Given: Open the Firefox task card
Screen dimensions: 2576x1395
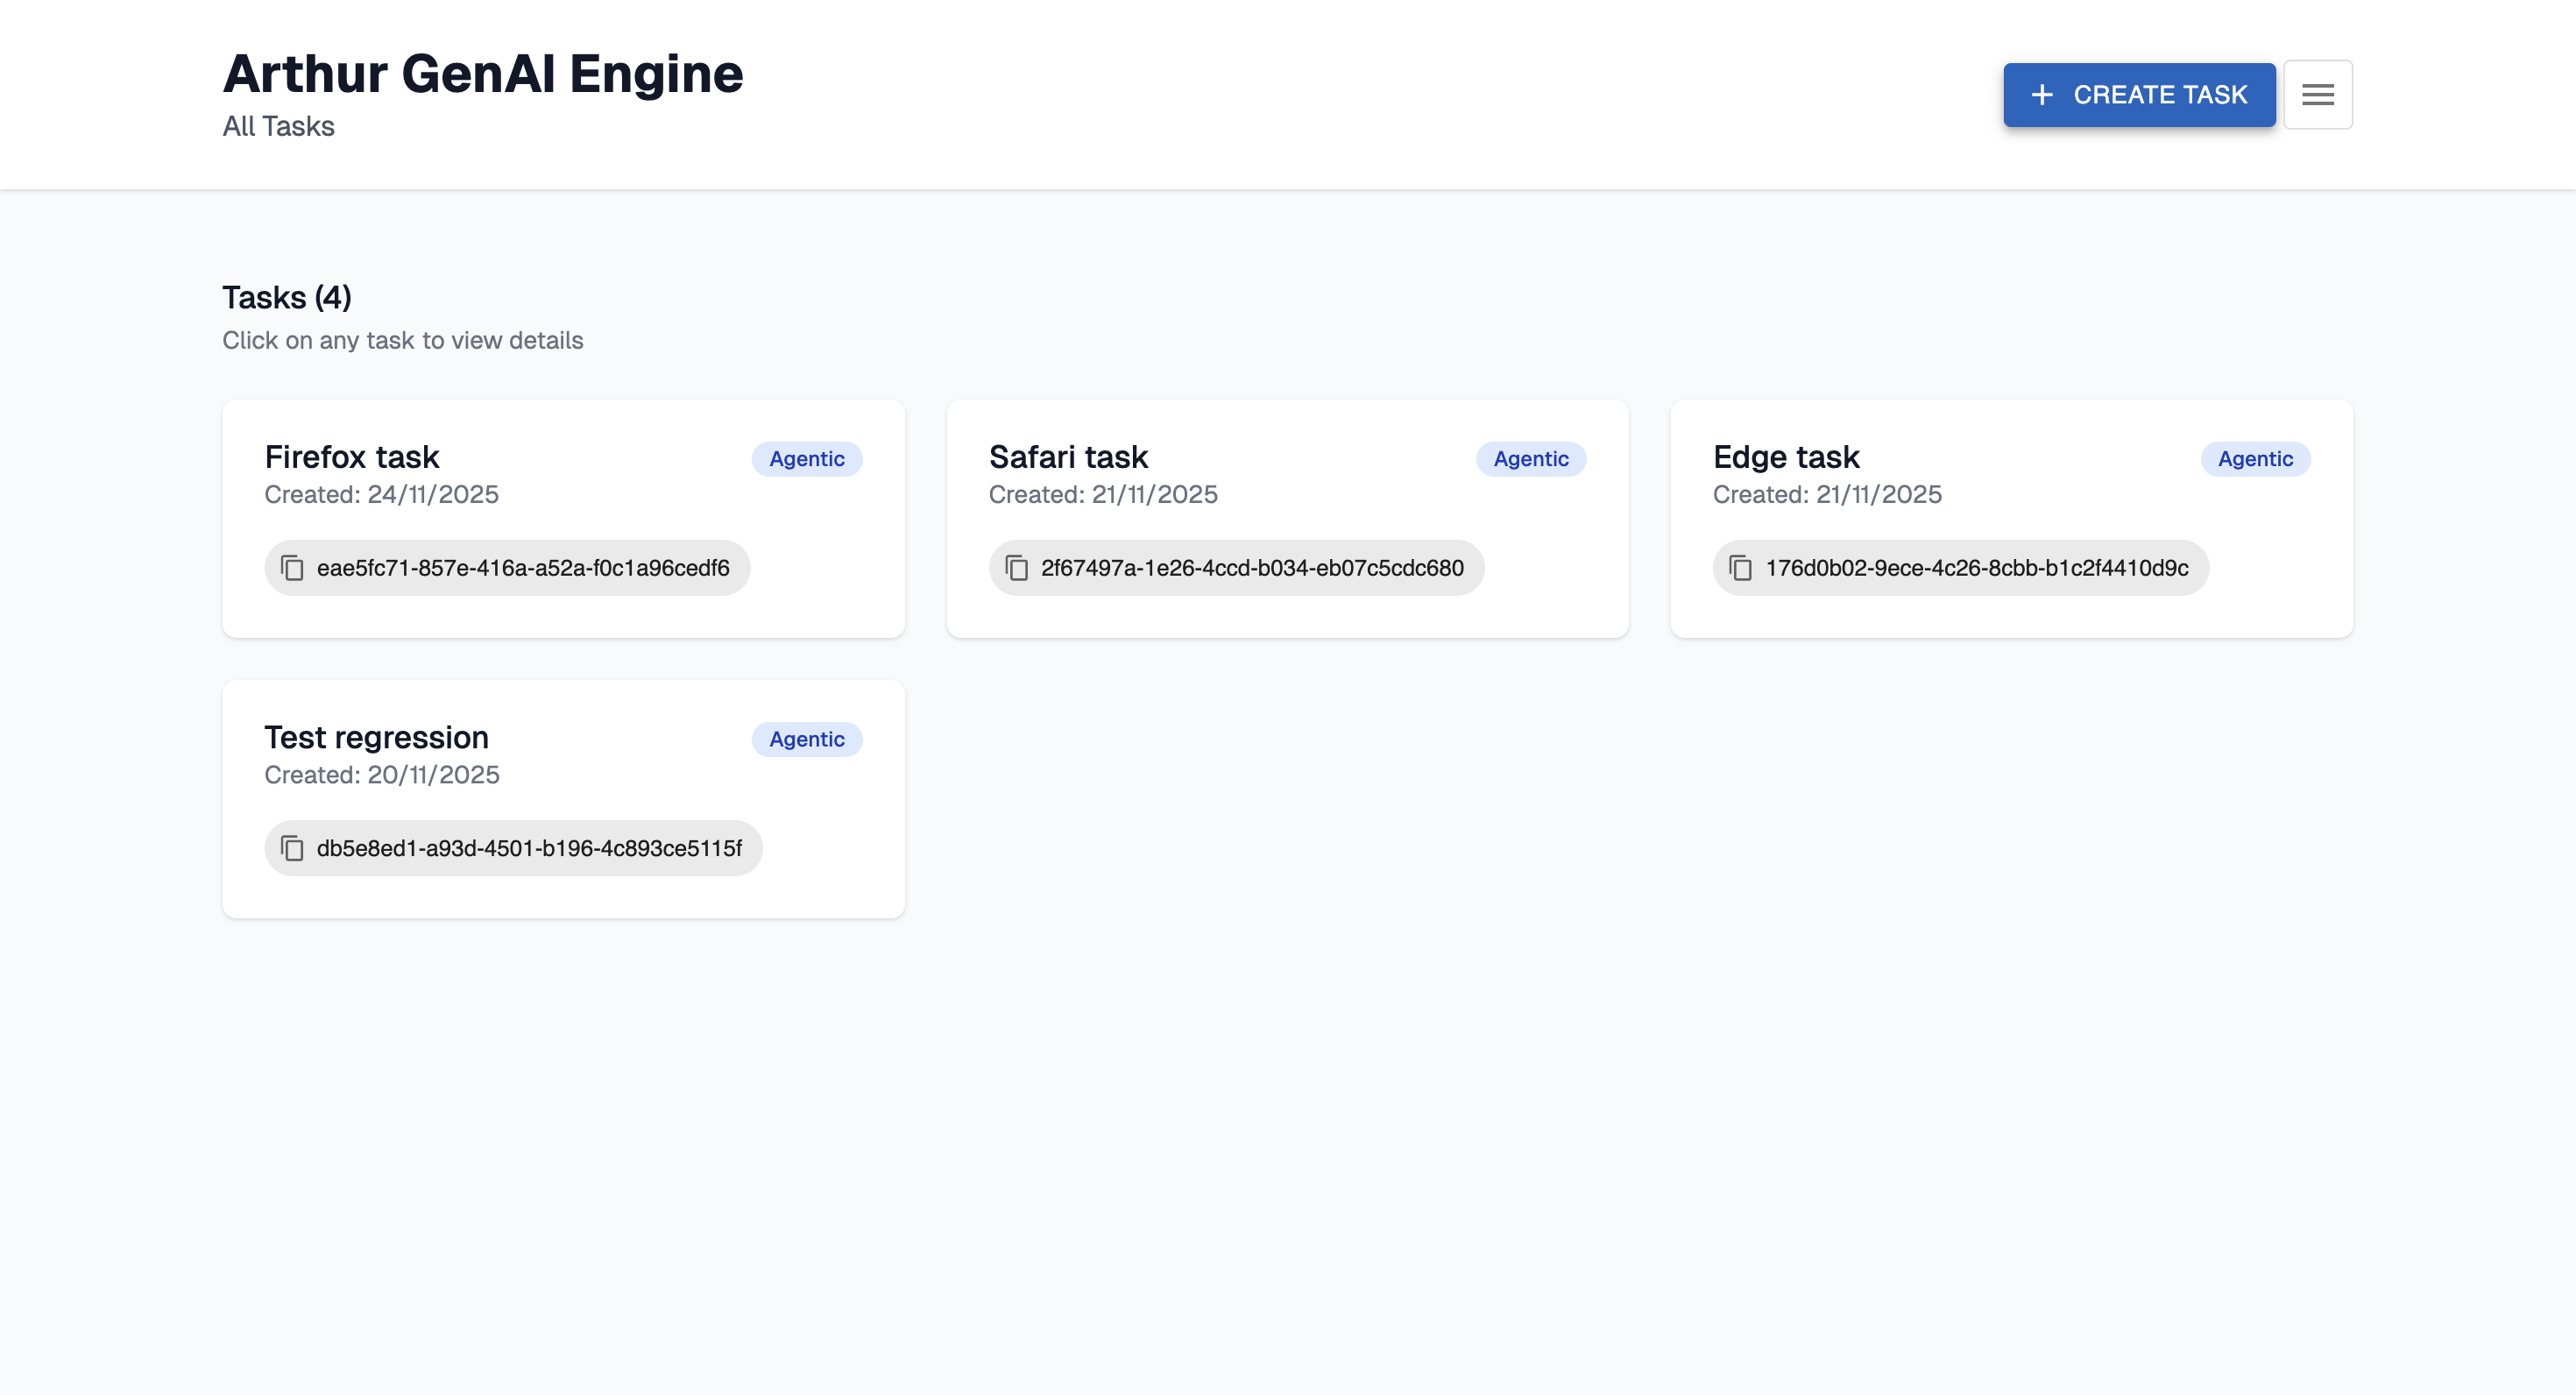Looking at the screenshot, I should [563, 518].
